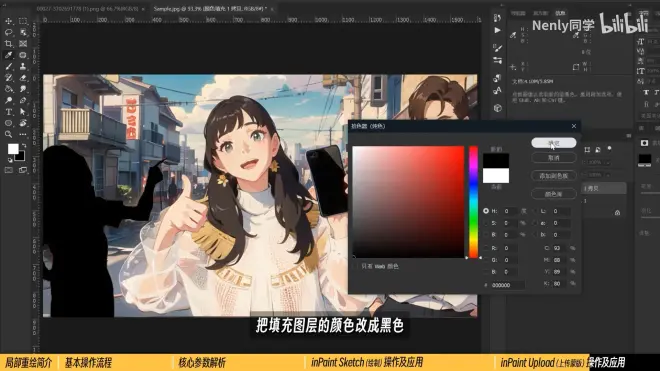
Task: Select the Object Selection tool
Action: [x=23, y=32]
